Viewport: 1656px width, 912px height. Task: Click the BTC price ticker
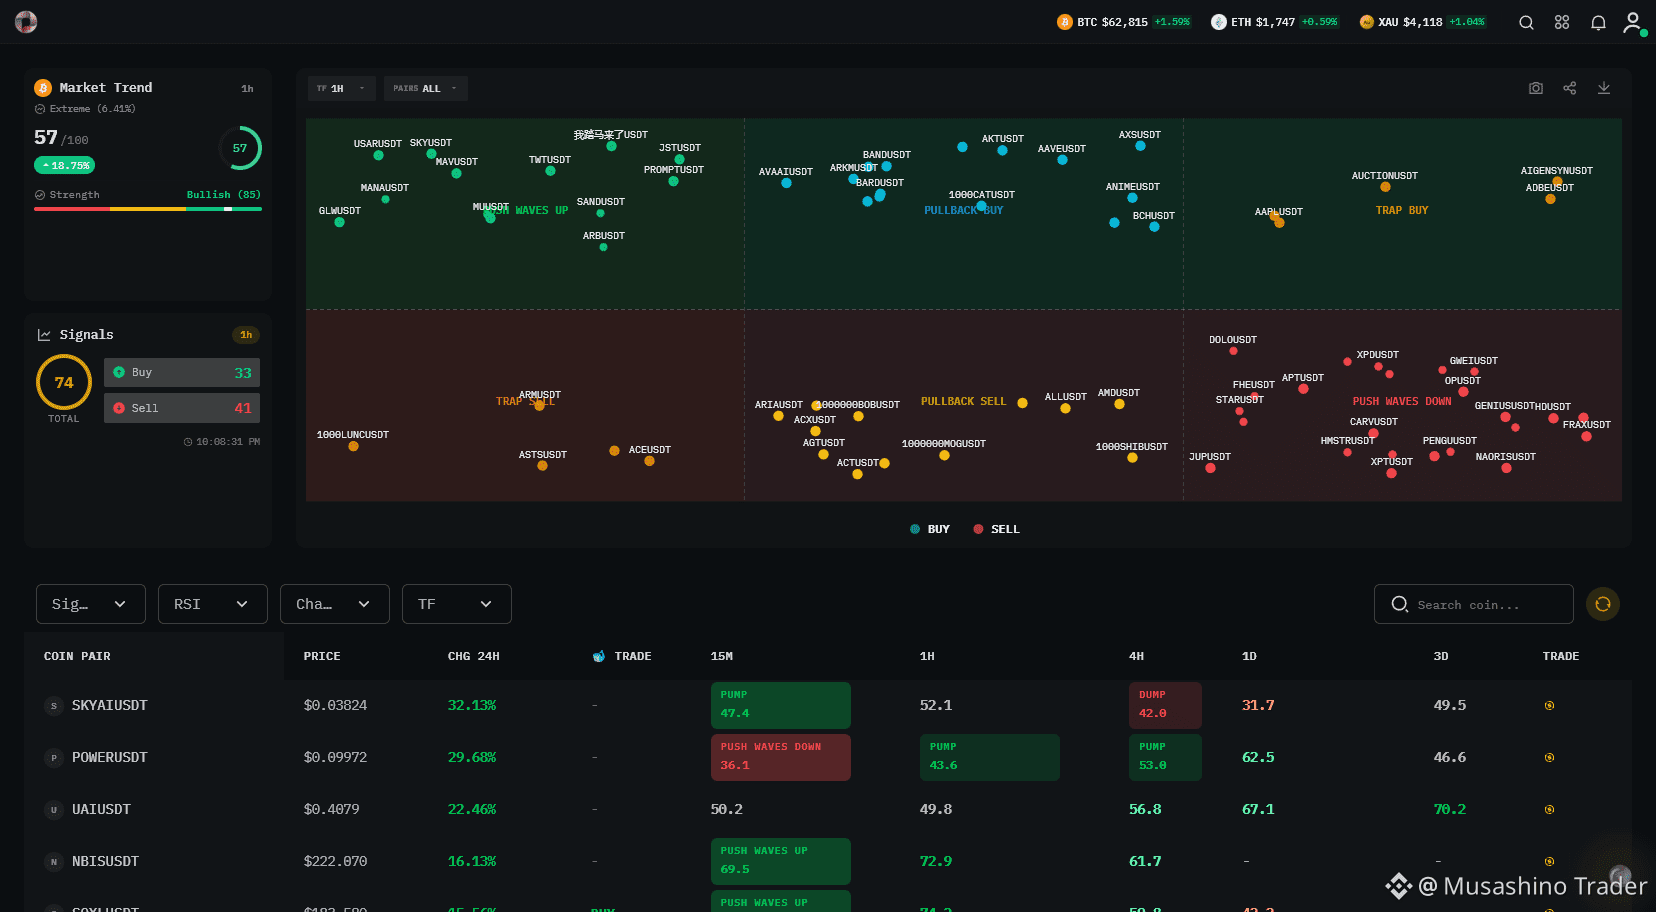(x=1124, y=22)
